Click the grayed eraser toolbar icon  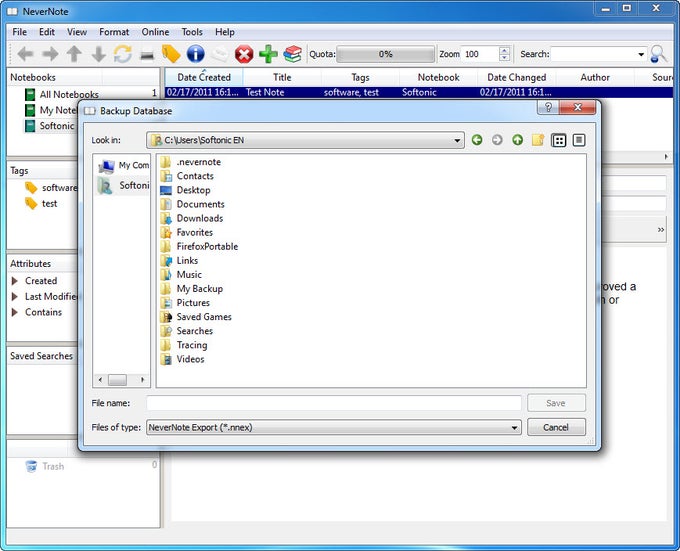[x=220, y=55]
